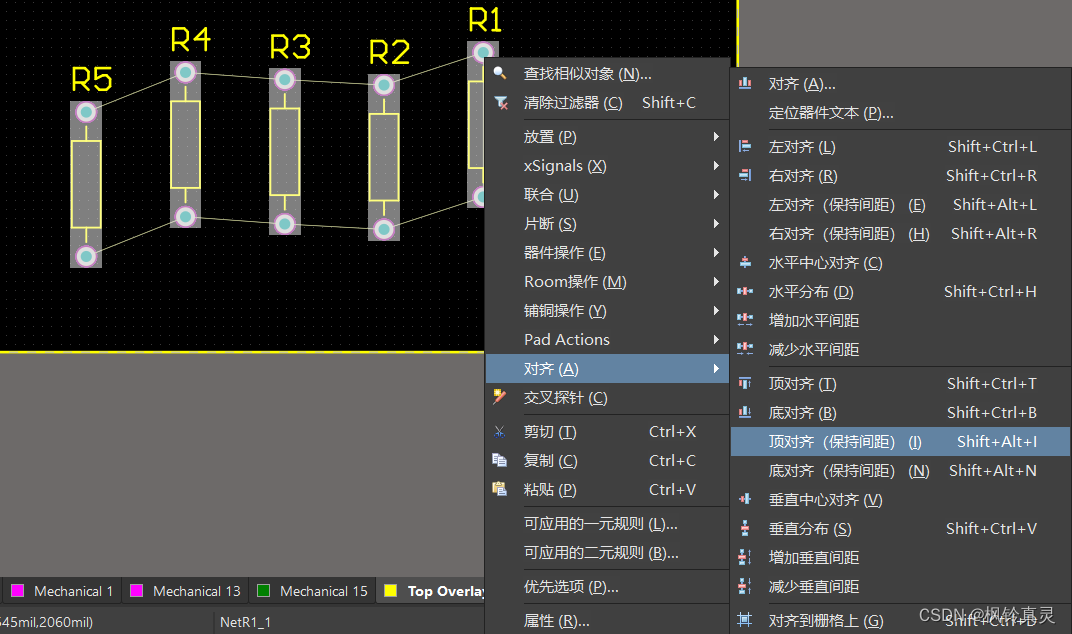1072x634 pixels.
Task: Click the 垂直分布 vertical distribute icon
Action: tap(744, 528)
